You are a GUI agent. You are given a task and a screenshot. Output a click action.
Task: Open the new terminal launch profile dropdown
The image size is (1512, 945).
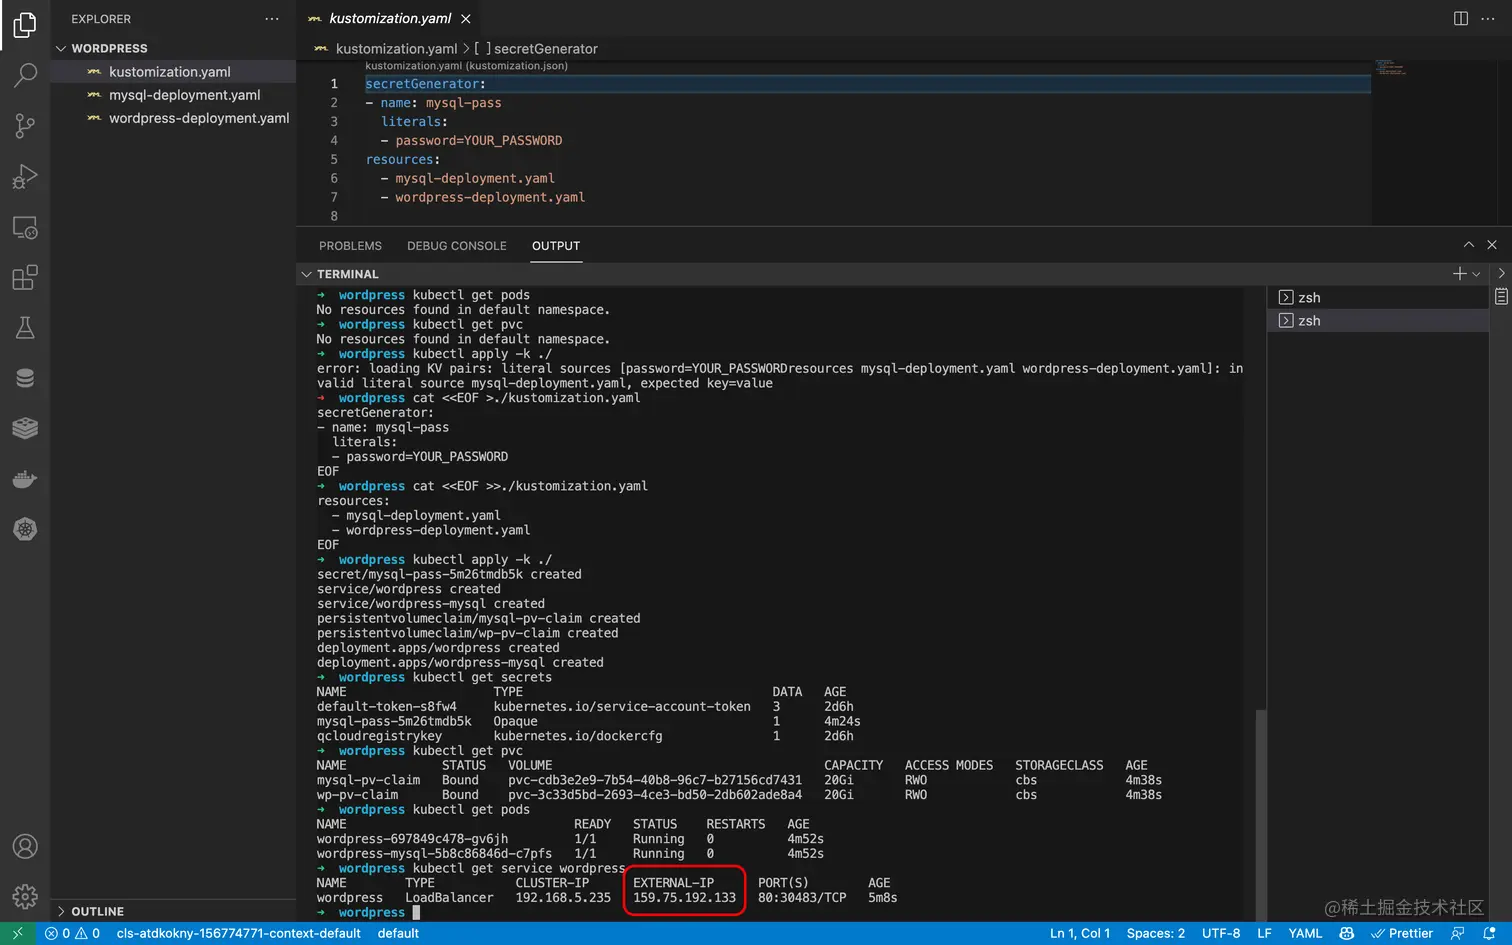coord(1476,274)
